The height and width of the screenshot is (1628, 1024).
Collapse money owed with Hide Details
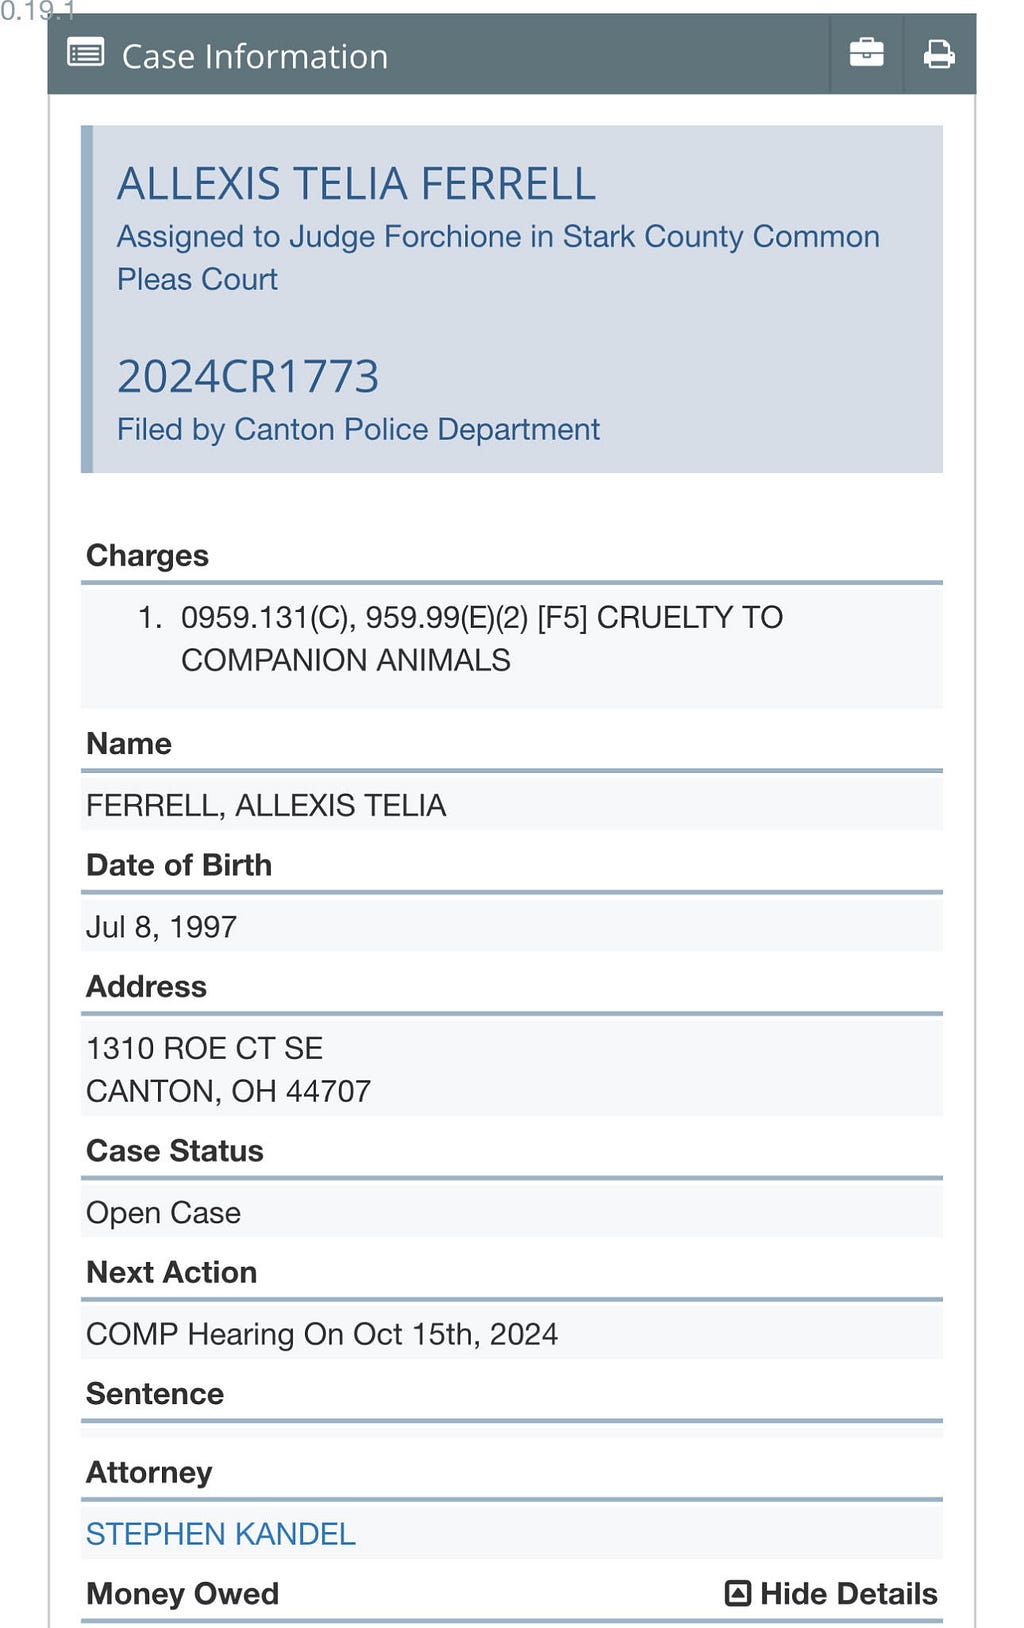click(x=831, y=1593)
